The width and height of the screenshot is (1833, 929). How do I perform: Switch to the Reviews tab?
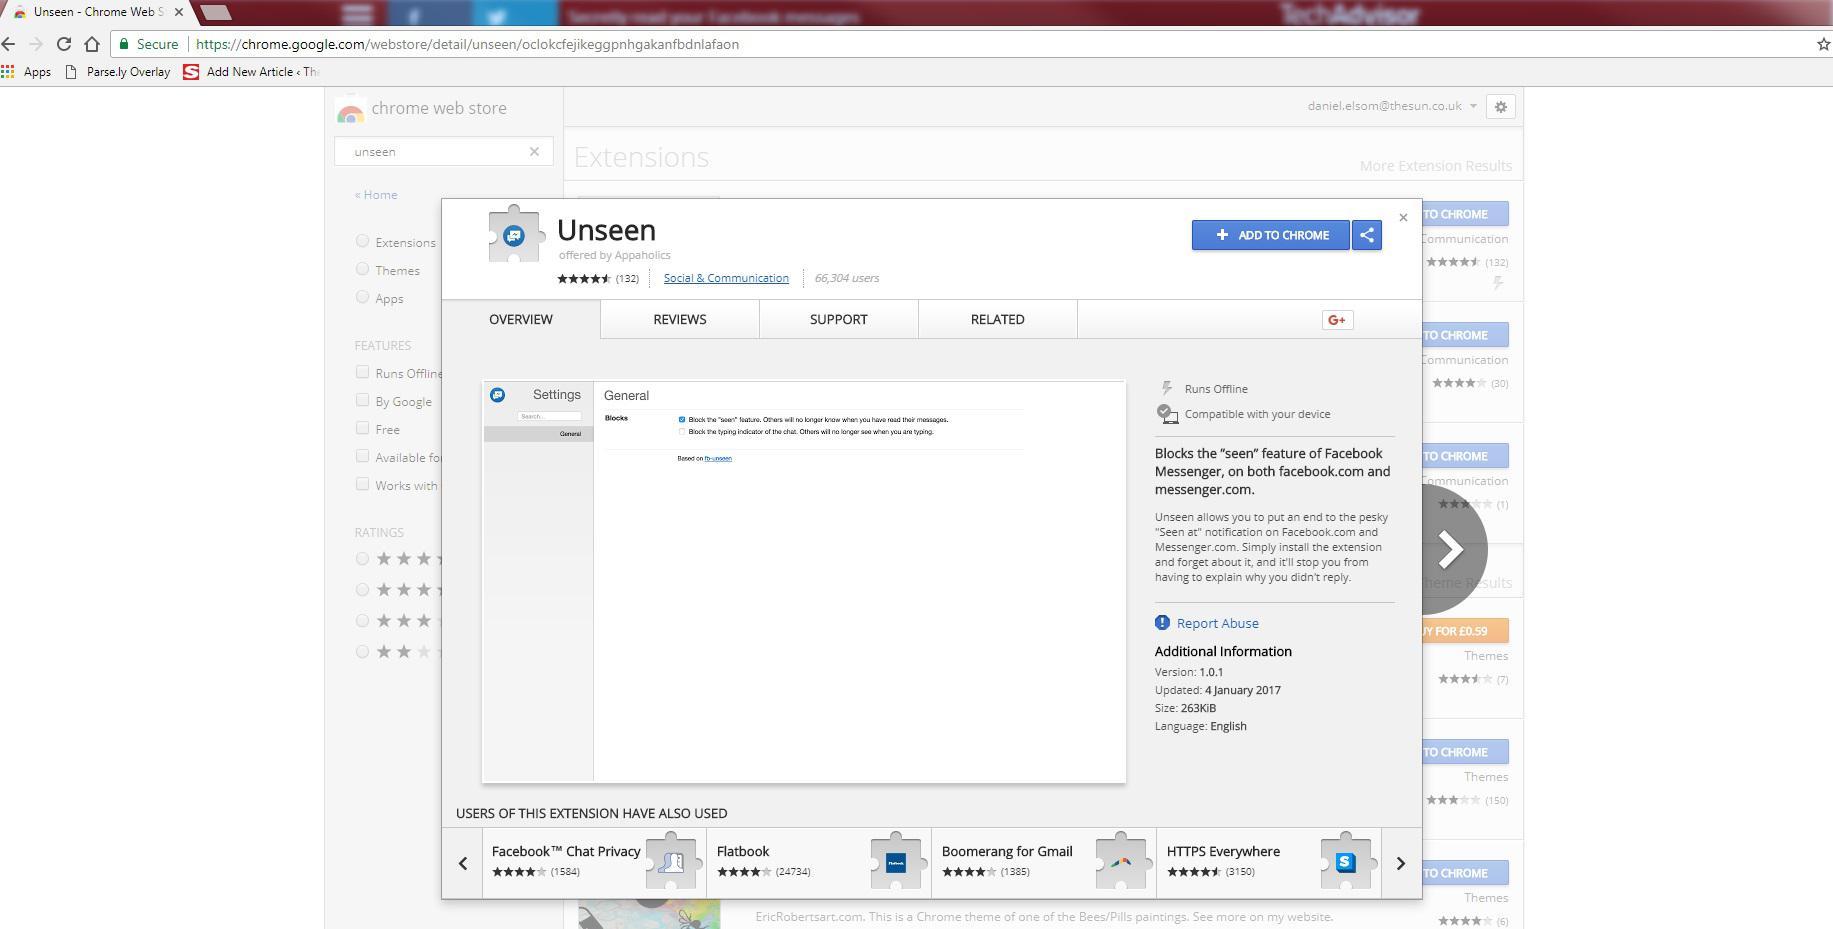pos(679,319)
